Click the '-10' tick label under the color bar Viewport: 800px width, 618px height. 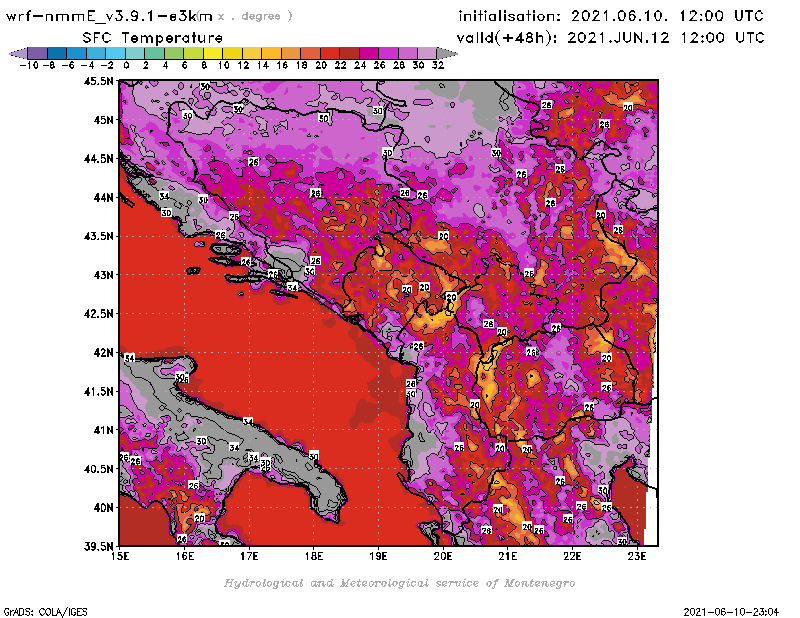[x=29, y=65]
